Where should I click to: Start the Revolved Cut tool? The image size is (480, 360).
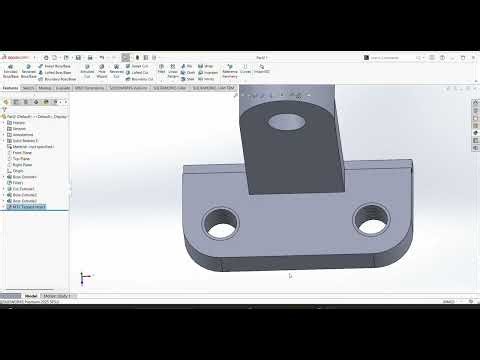[116, 71]
